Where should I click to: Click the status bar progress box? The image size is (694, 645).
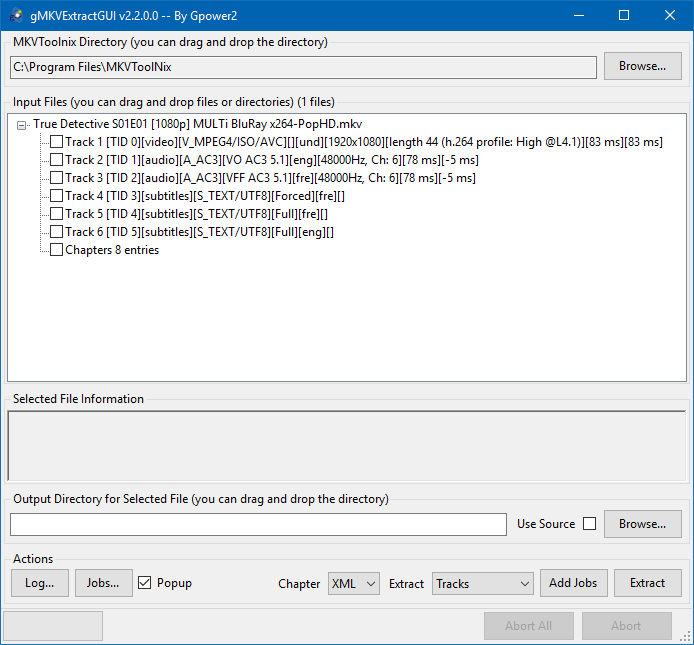click(x=53, y=626)
